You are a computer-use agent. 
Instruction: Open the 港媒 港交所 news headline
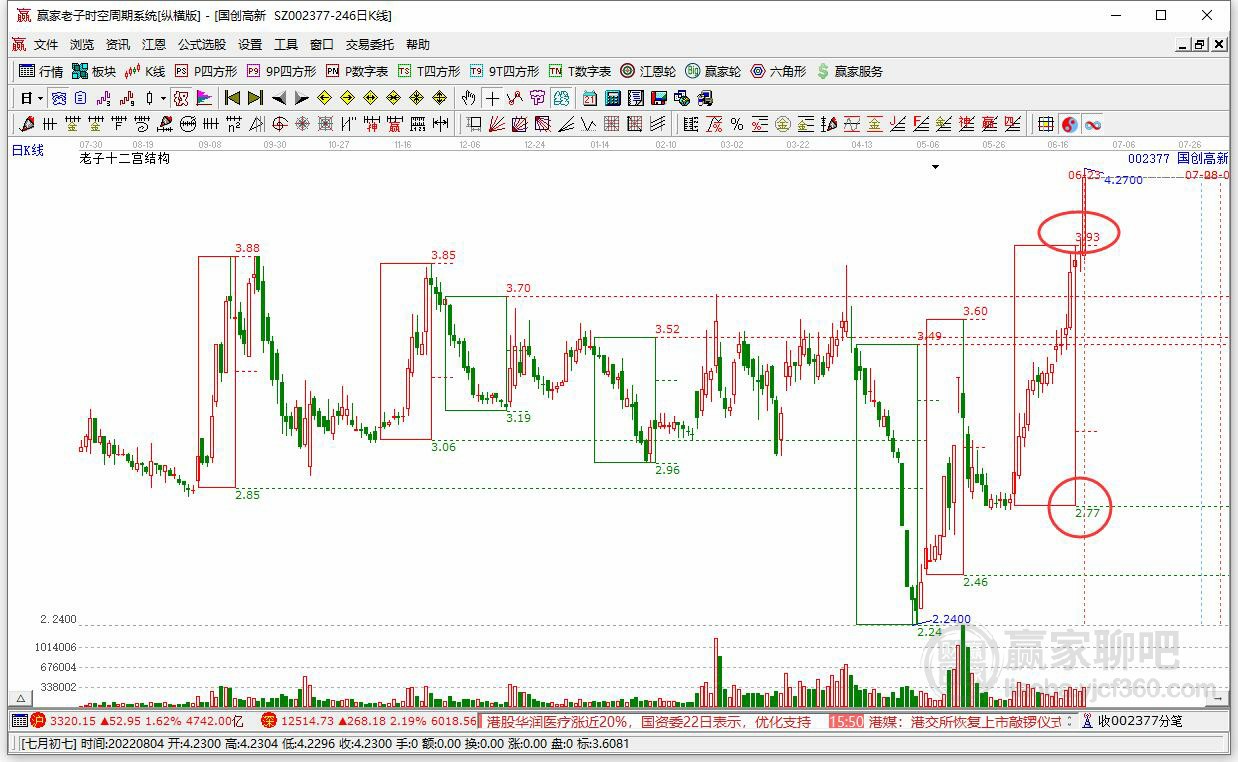coord(963,720)
